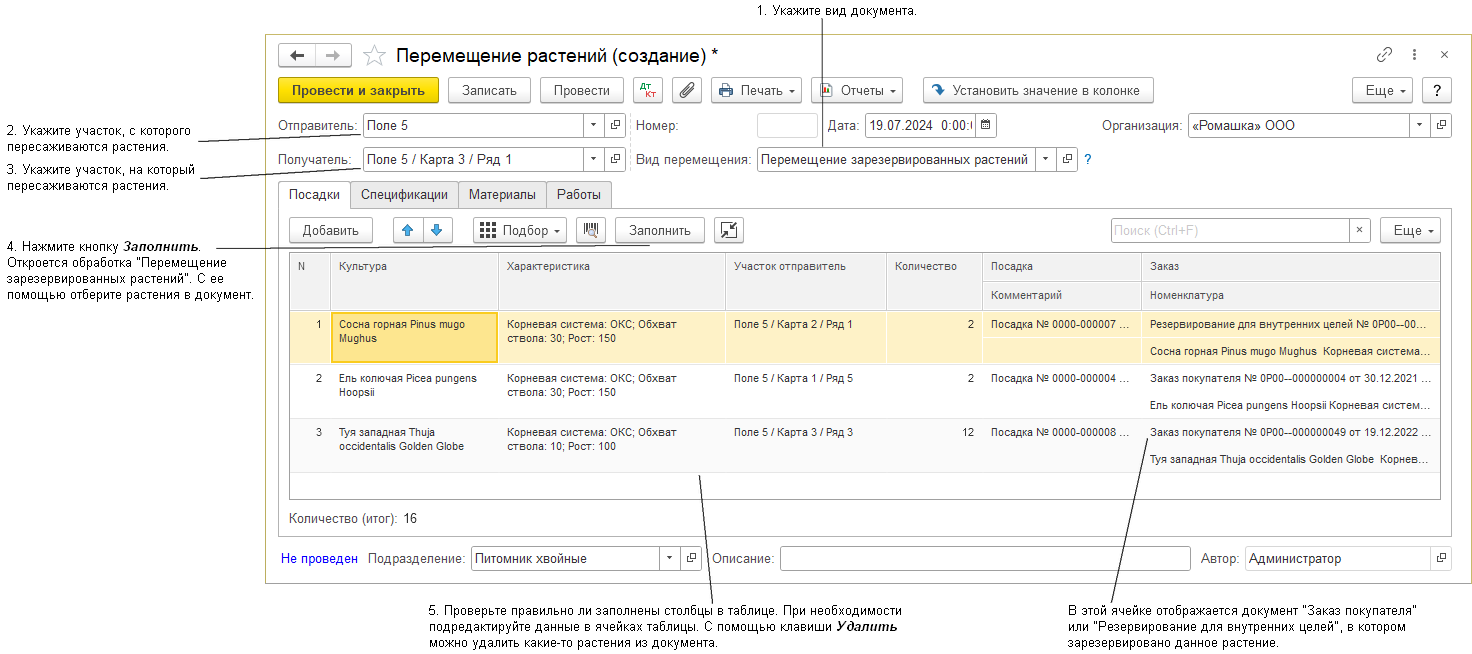Click the Провести и закрыть button
1472x654 pixels.
coord(358,90)
